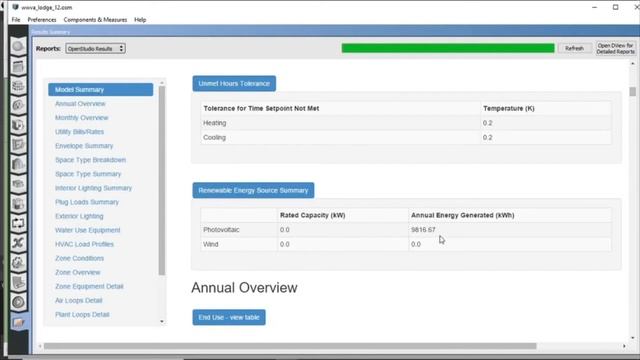
Task: Click the Refresh button
Action: tap(574, 48)
